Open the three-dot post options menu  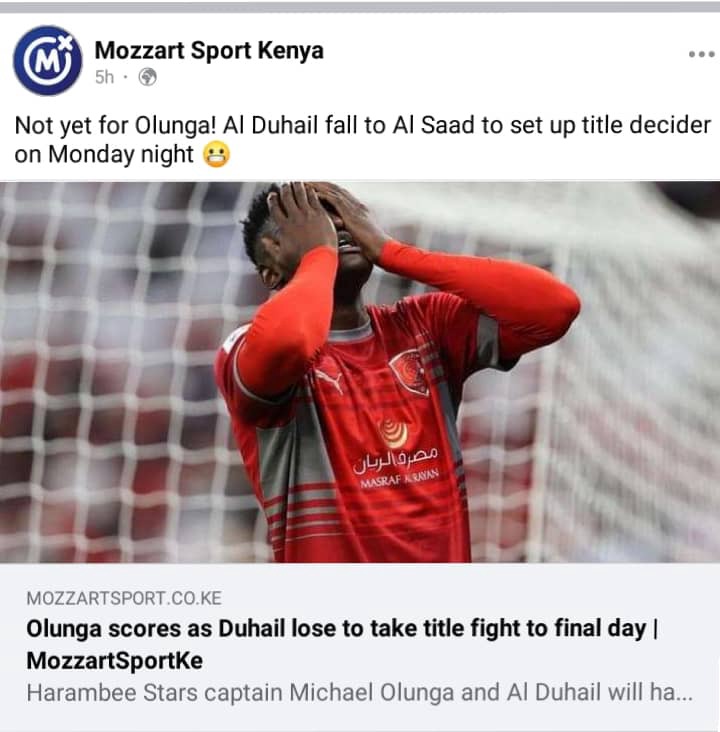click(x=701, y=54)
